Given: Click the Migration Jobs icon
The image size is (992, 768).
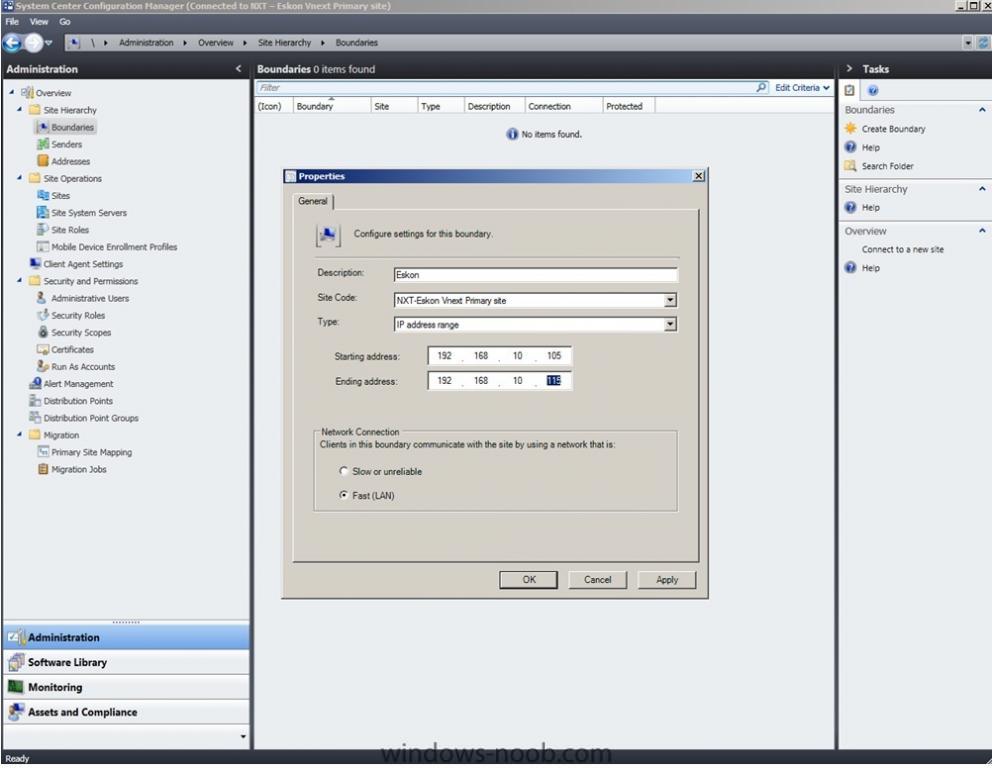Looking at the screenshot, I should [x=43, y=469].
